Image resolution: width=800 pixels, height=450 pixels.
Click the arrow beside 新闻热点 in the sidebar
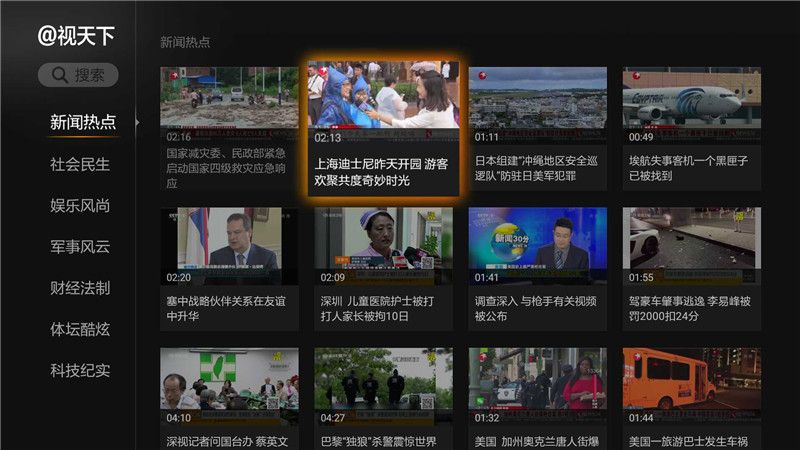137,122
